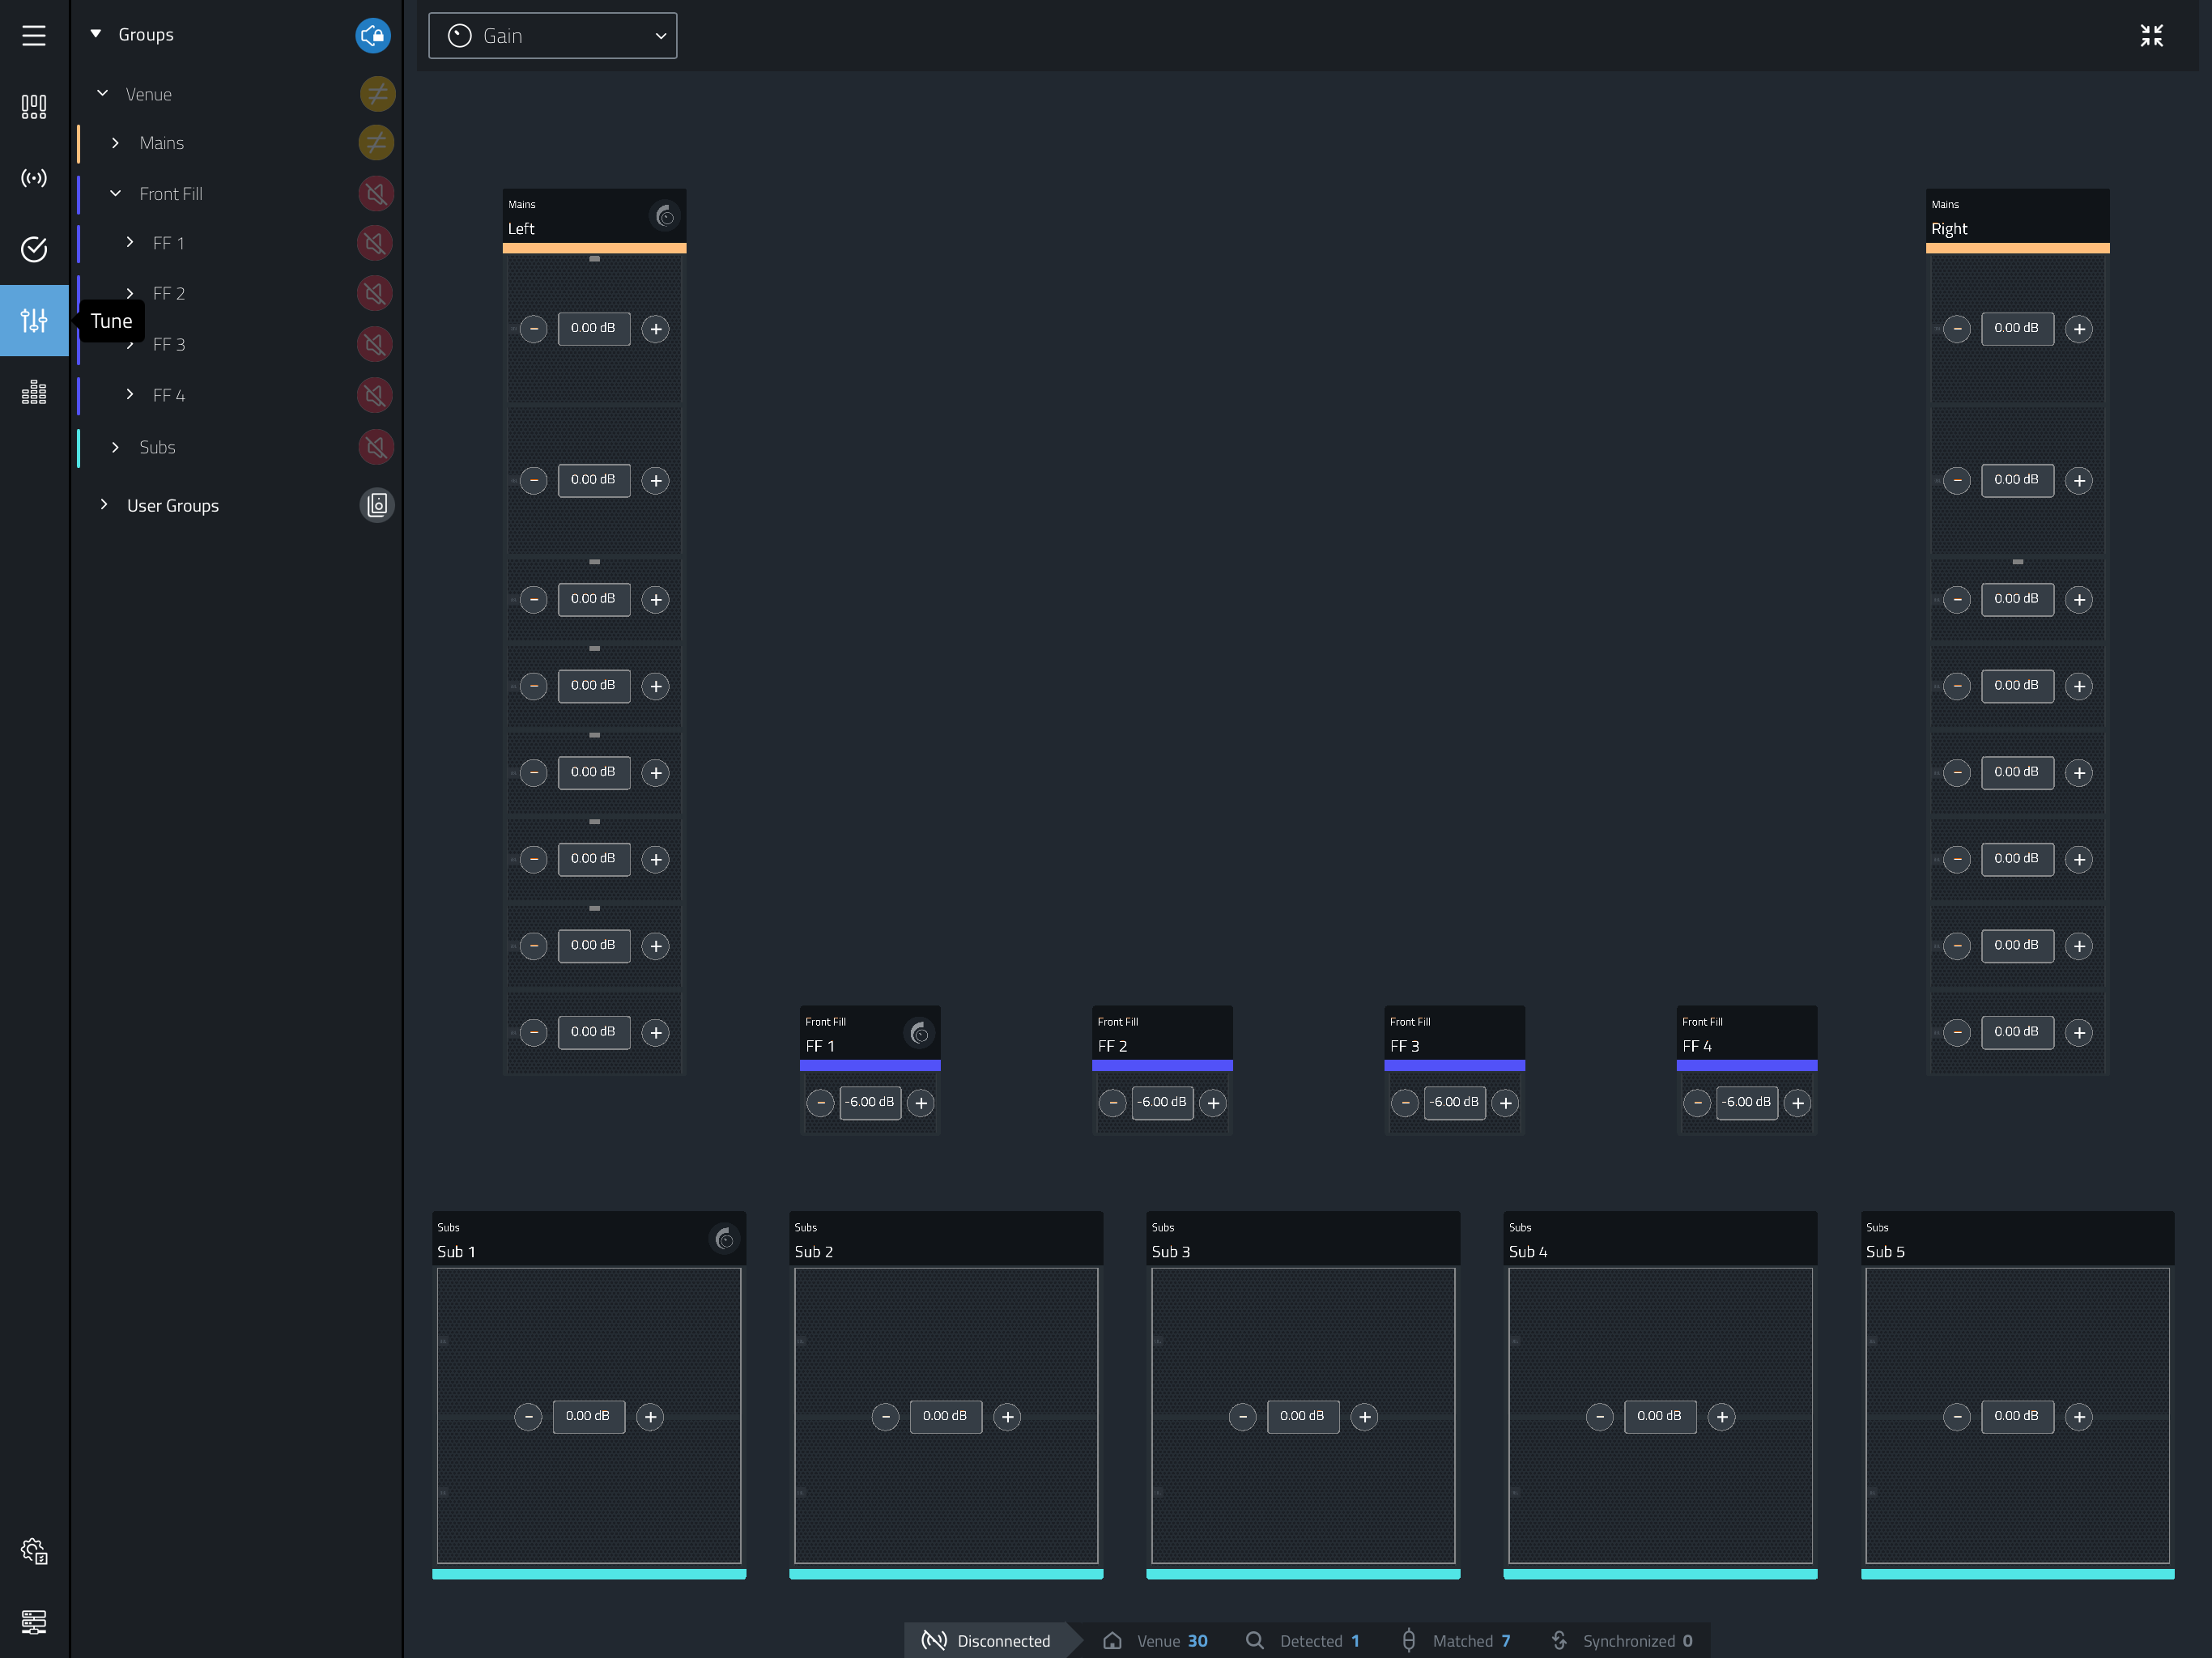This screenshot has height=1658, width=2212.
Task: Toggle mute for FF 2
Action: tap(375, 294)
